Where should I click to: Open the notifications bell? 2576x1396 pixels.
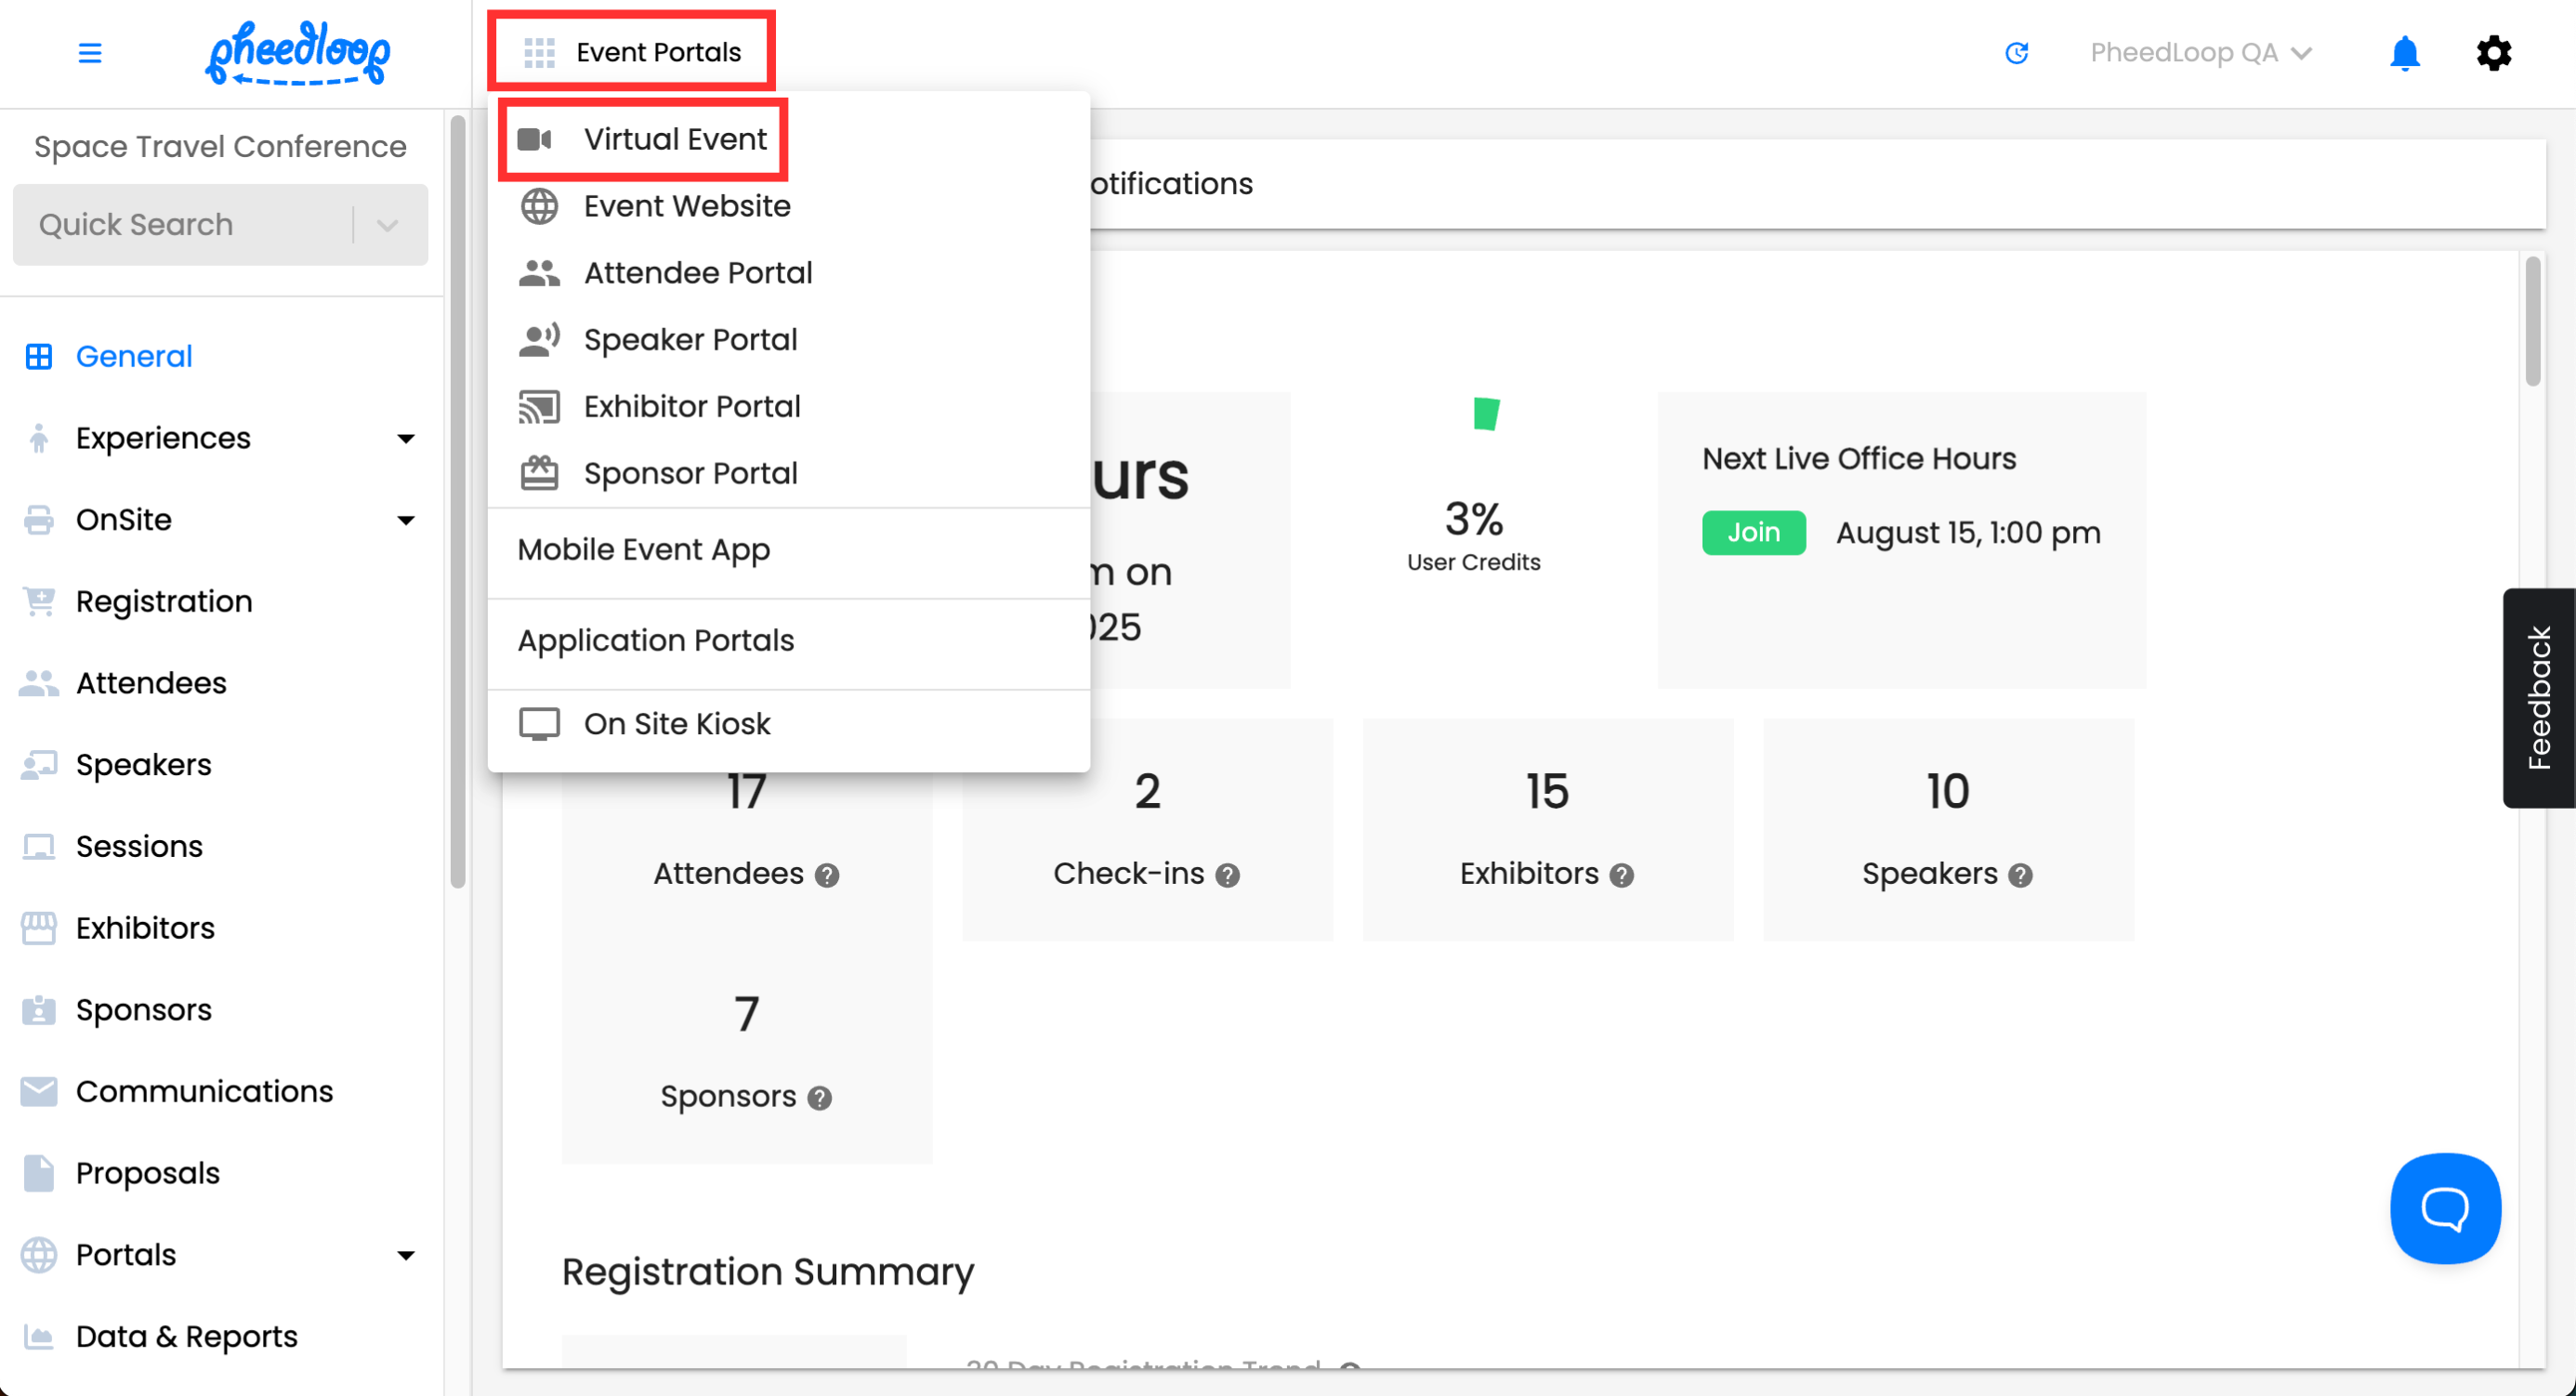(2404, 52)
